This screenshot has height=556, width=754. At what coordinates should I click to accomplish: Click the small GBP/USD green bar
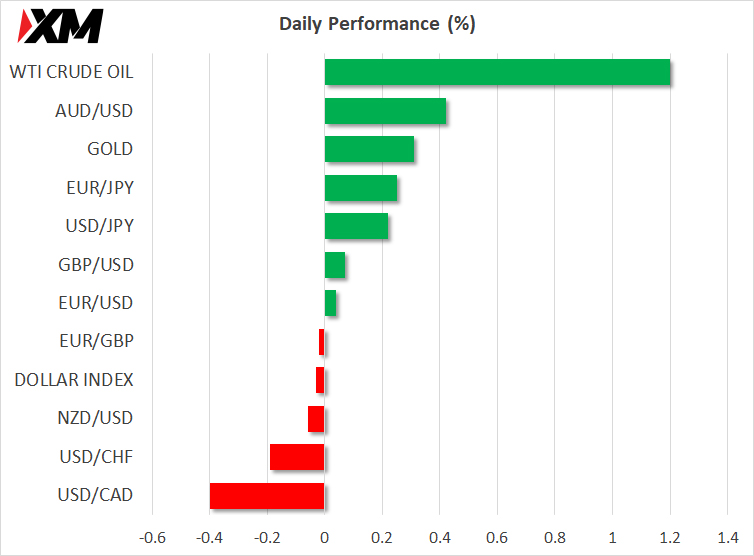[335, 265]
